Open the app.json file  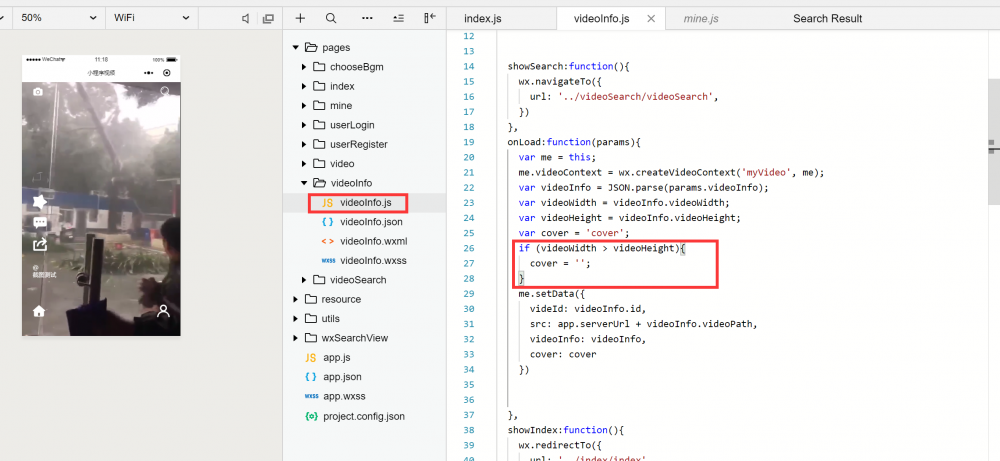(x=342, y=377)
